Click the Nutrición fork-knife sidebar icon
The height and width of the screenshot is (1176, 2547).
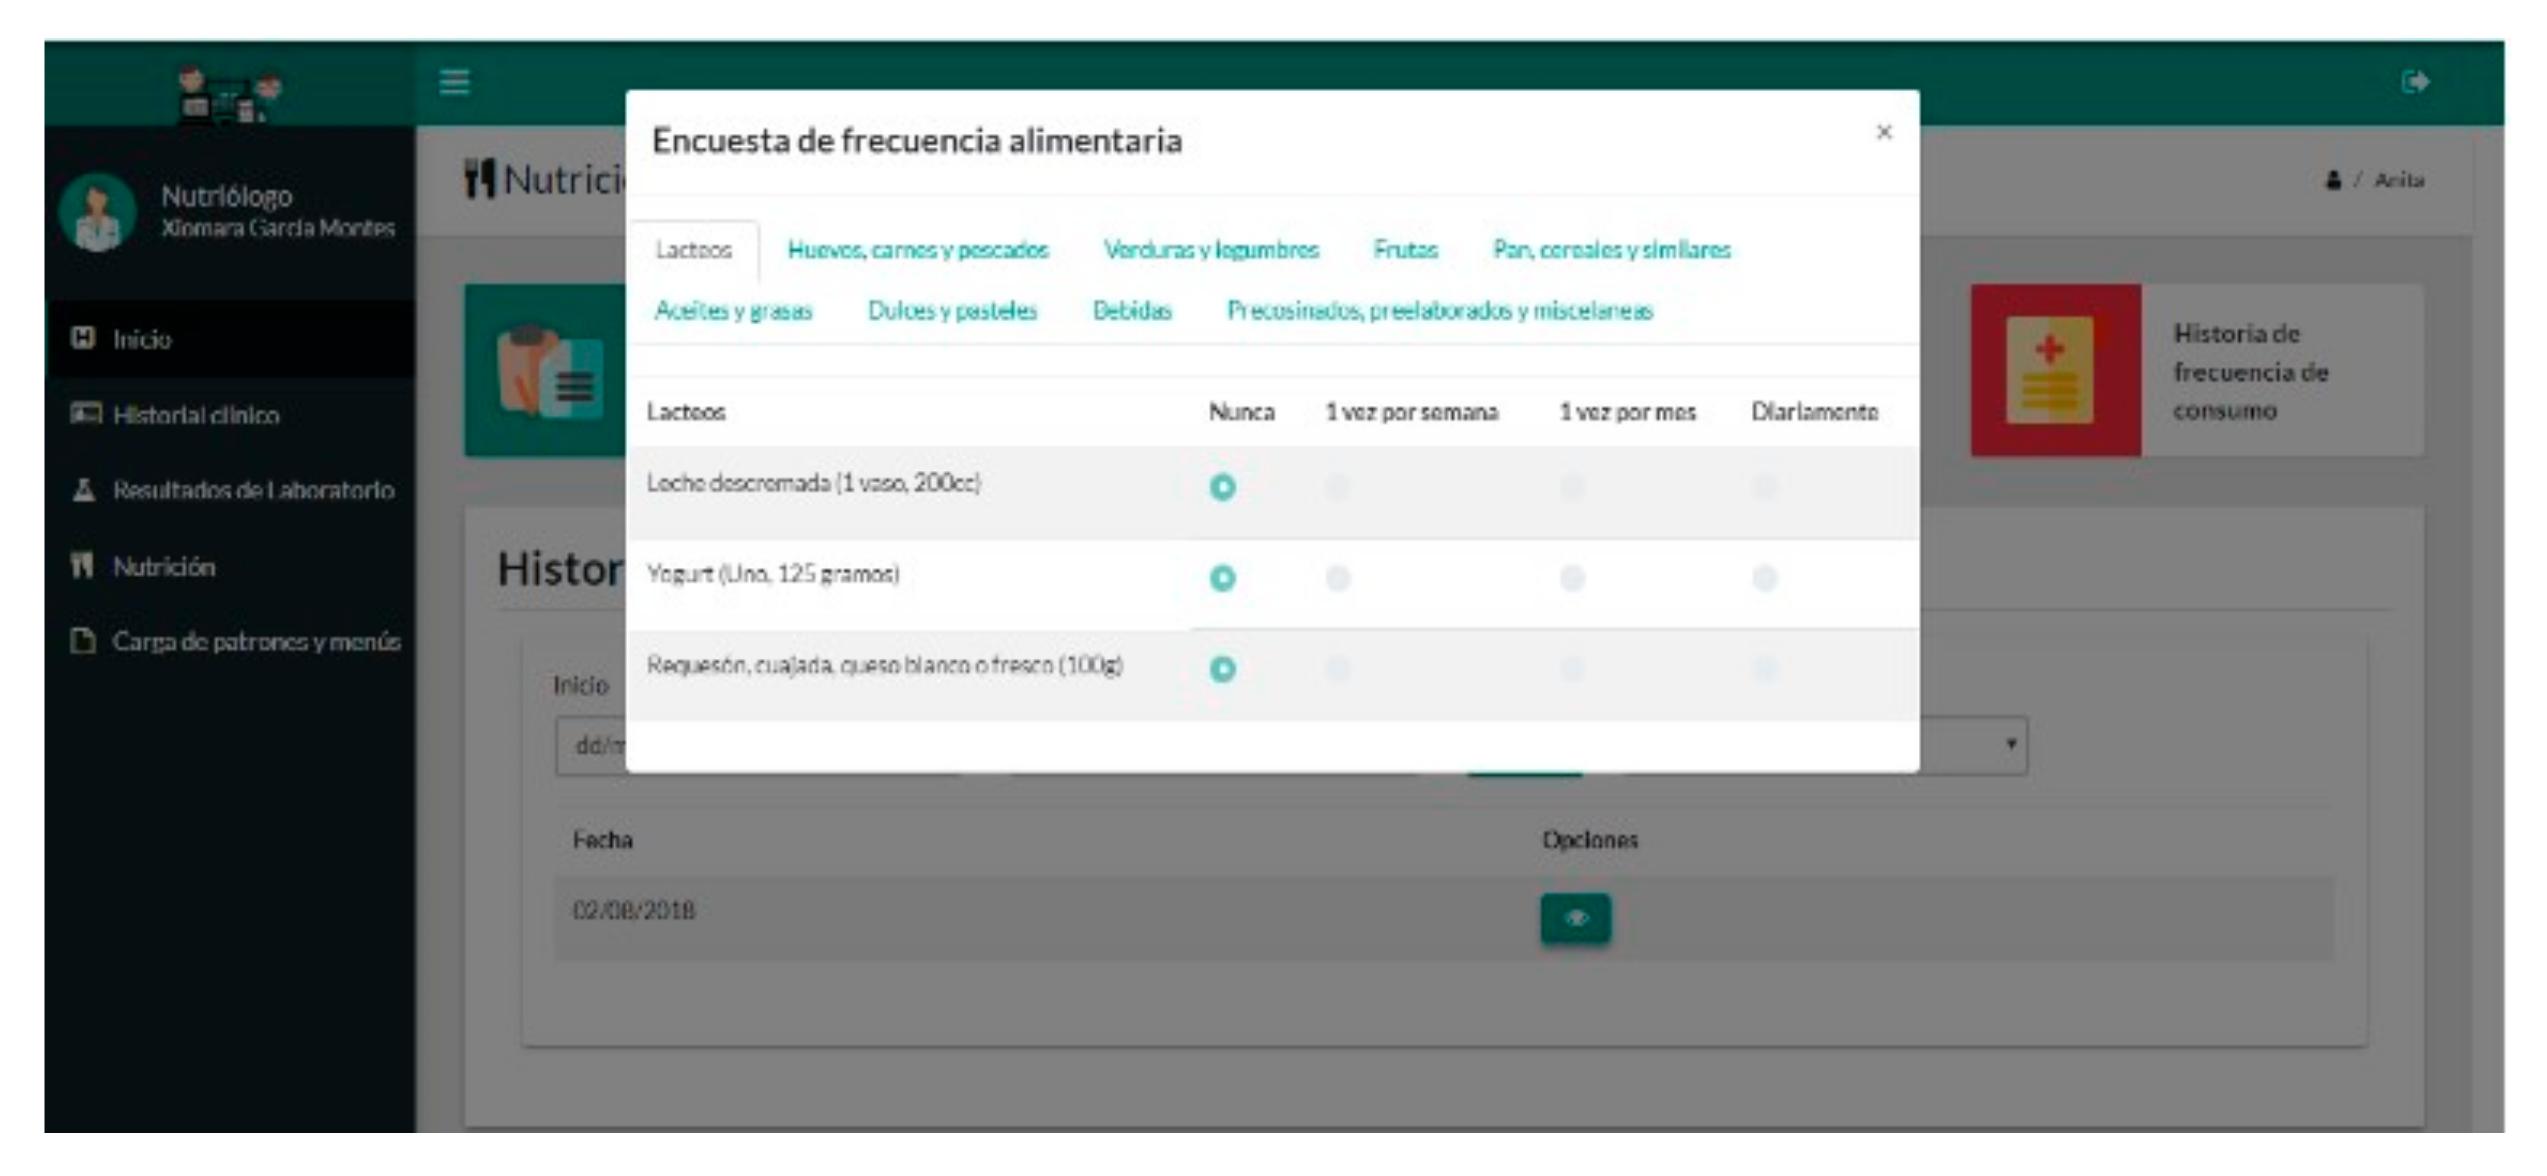[x=83, y=565]
